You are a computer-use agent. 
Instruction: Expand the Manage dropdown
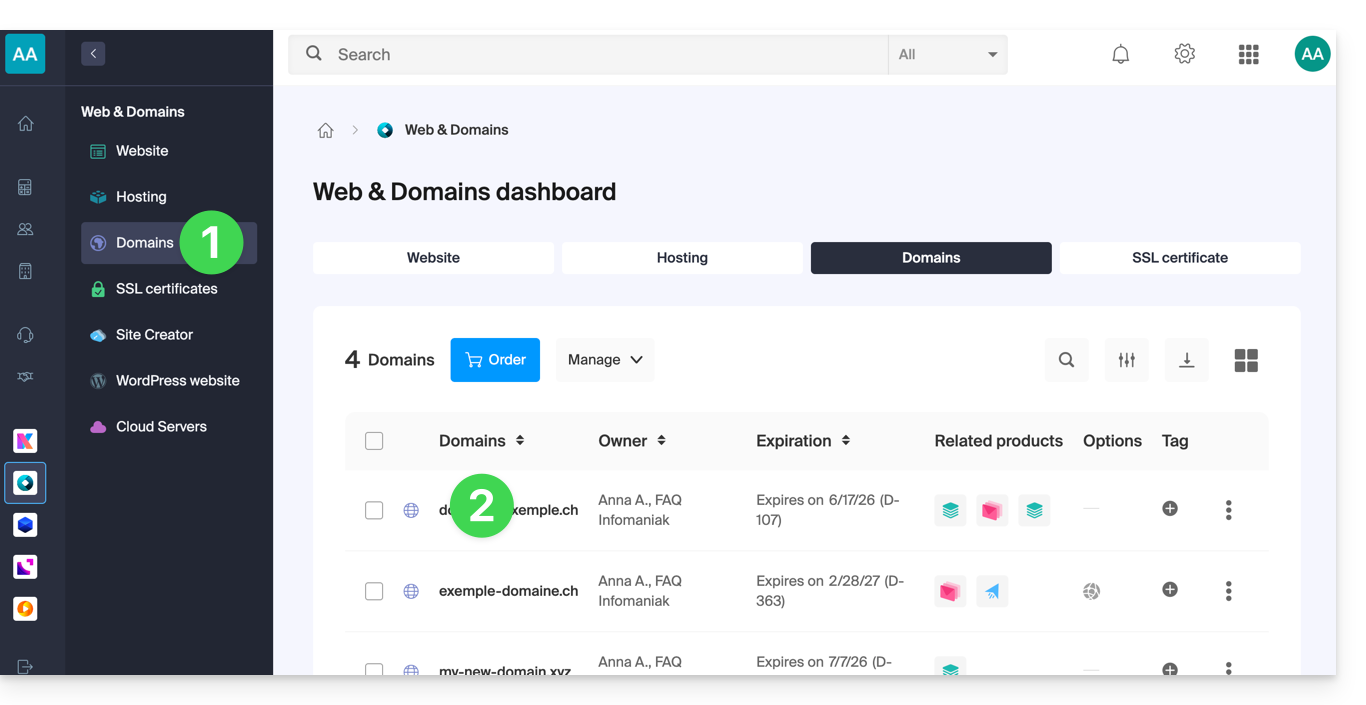[605, 360]
